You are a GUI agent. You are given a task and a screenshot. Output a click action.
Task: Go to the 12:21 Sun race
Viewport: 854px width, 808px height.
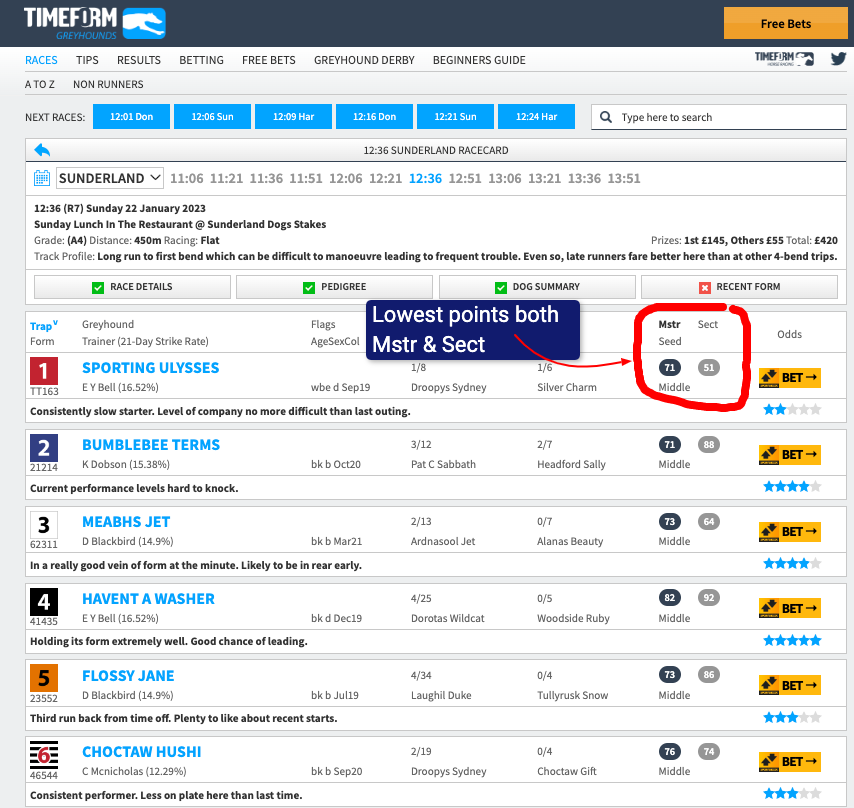(455, 117)
